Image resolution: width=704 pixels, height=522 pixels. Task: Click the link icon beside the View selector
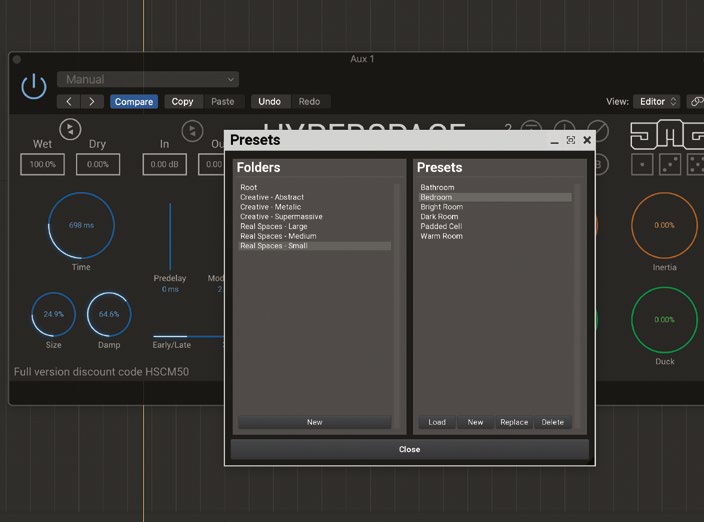point(696,101)
